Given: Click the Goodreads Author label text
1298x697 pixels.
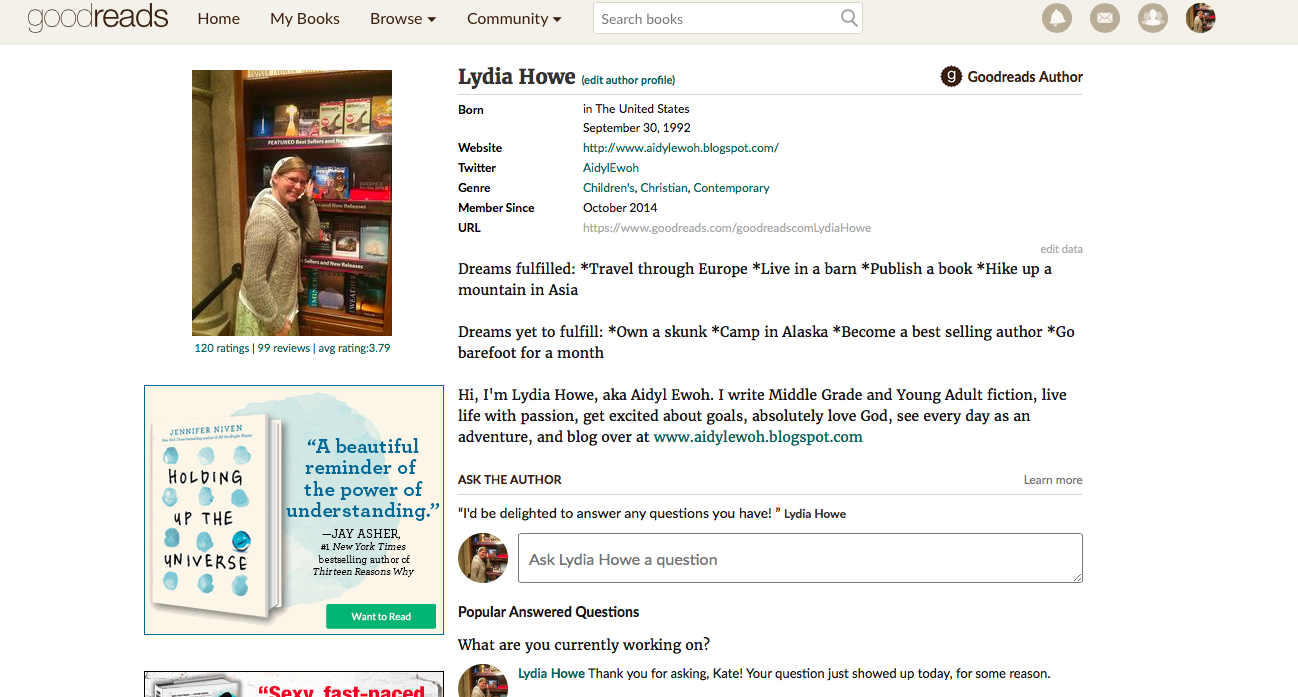Looking at the screenshot, I should 1025,77.
